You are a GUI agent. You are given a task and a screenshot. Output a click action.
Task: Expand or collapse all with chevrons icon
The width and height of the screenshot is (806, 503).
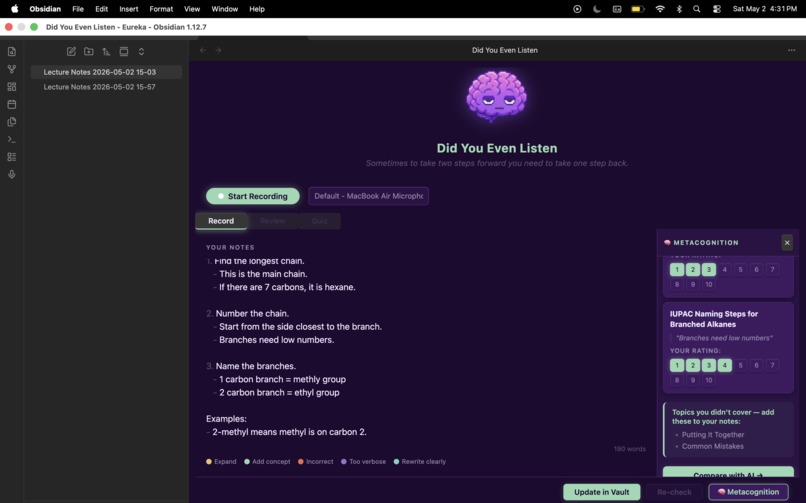[141, 51]
